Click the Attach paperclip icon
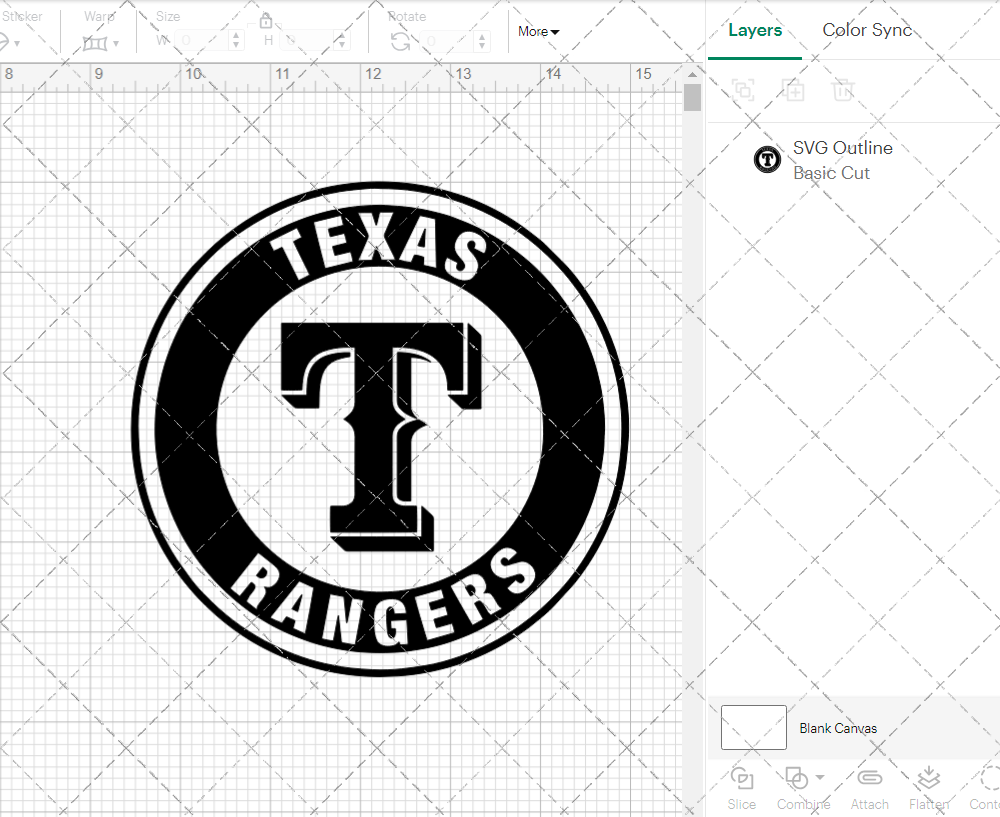Image resolution: width=1000 pixels, height=817 pixels. click(x=869, y=778)
